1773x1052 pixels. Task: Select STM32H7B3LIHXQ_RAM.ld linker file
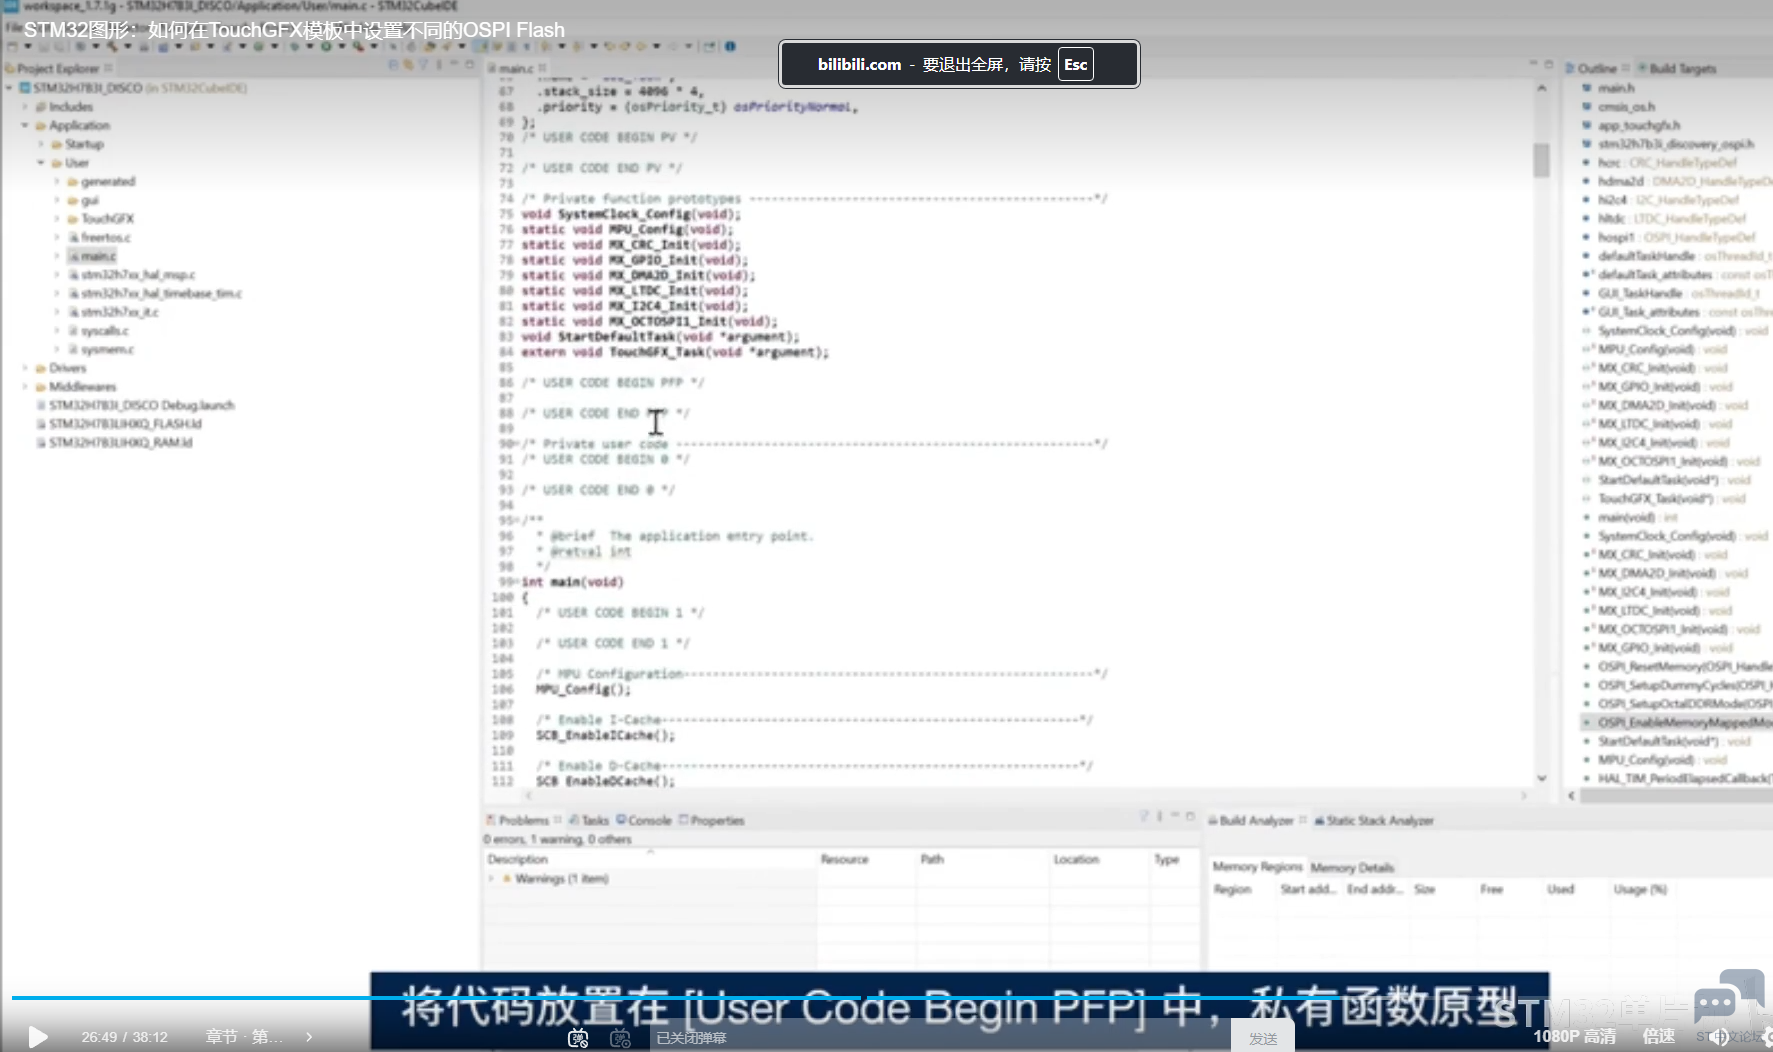click(120, 443)
